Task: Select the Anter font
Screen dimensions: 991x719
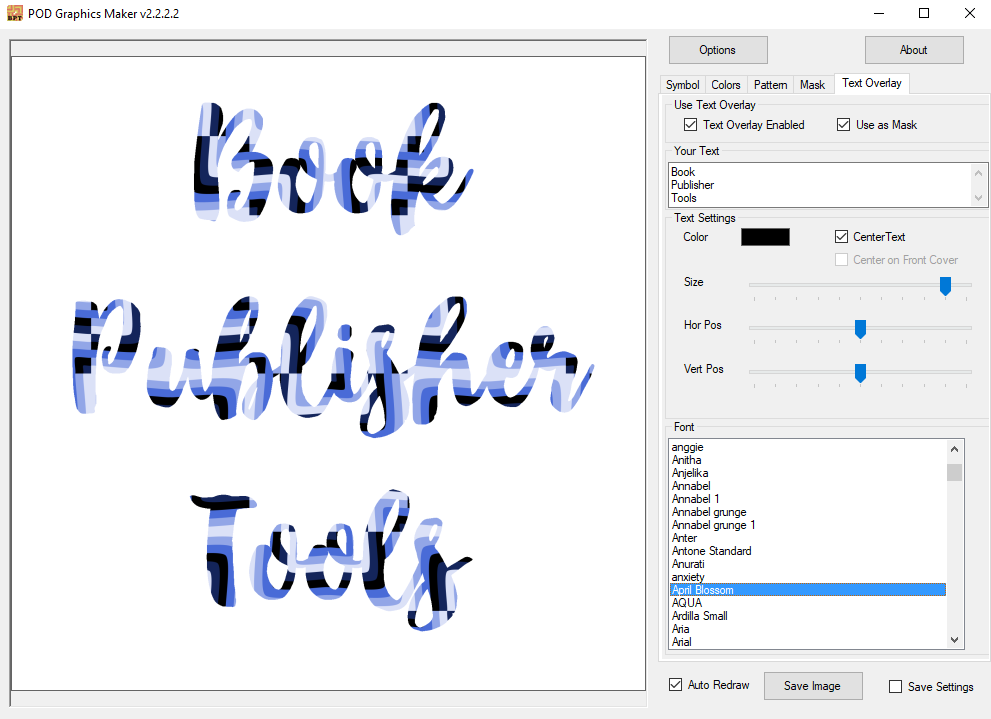Action: (808, 538)
